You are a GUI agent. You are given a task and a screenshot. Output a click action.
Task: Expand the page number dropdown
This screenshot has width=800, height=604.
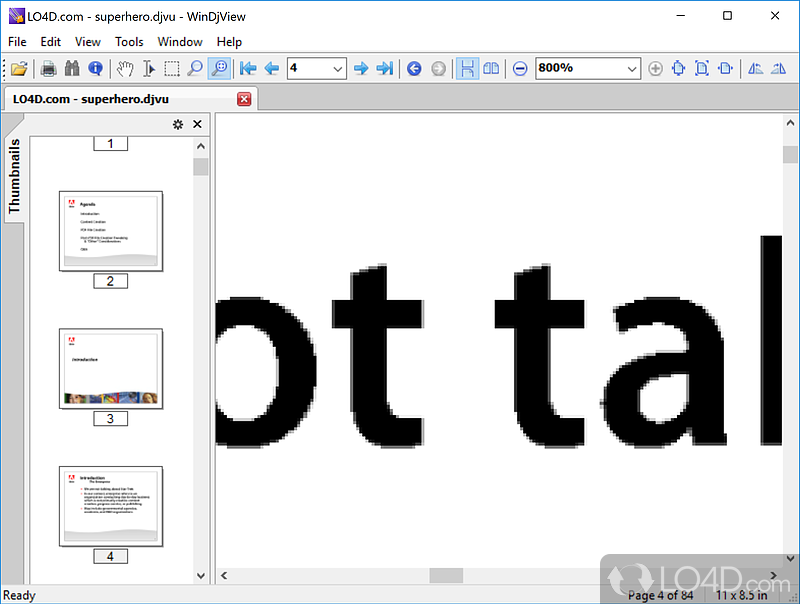(x=337, y=68)
